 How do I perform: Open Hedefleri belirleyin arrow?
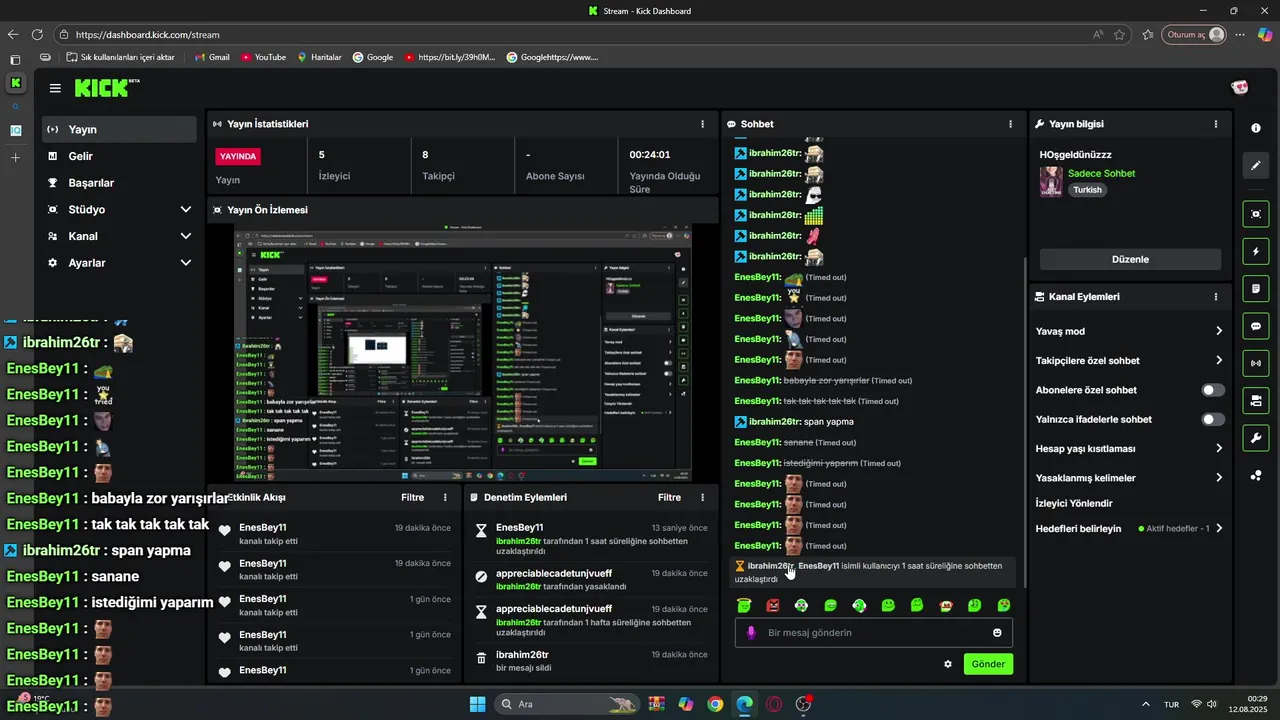1219,528
